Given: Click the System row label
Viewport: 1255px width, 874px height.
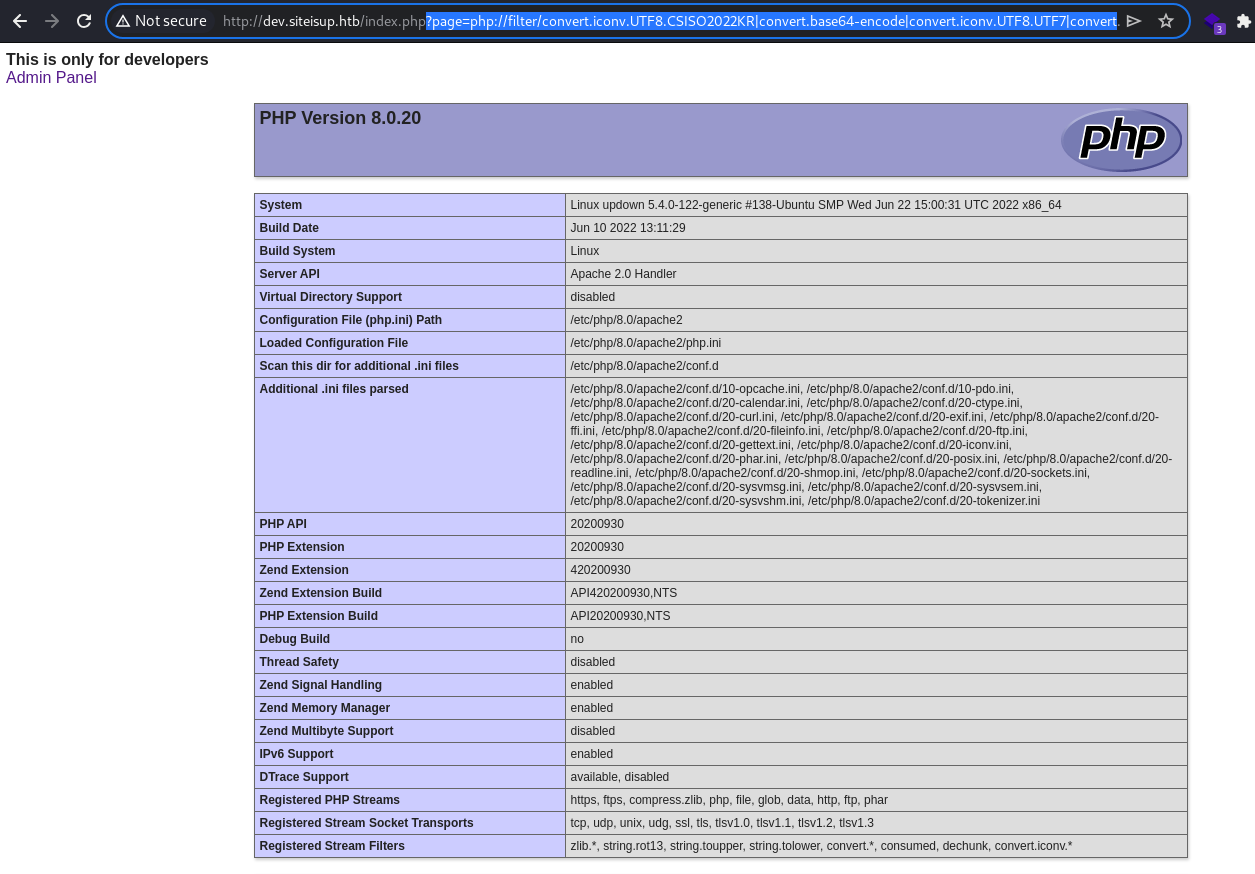Looking at the screenshot, I should pyautogui.click(x=281, y=205).
